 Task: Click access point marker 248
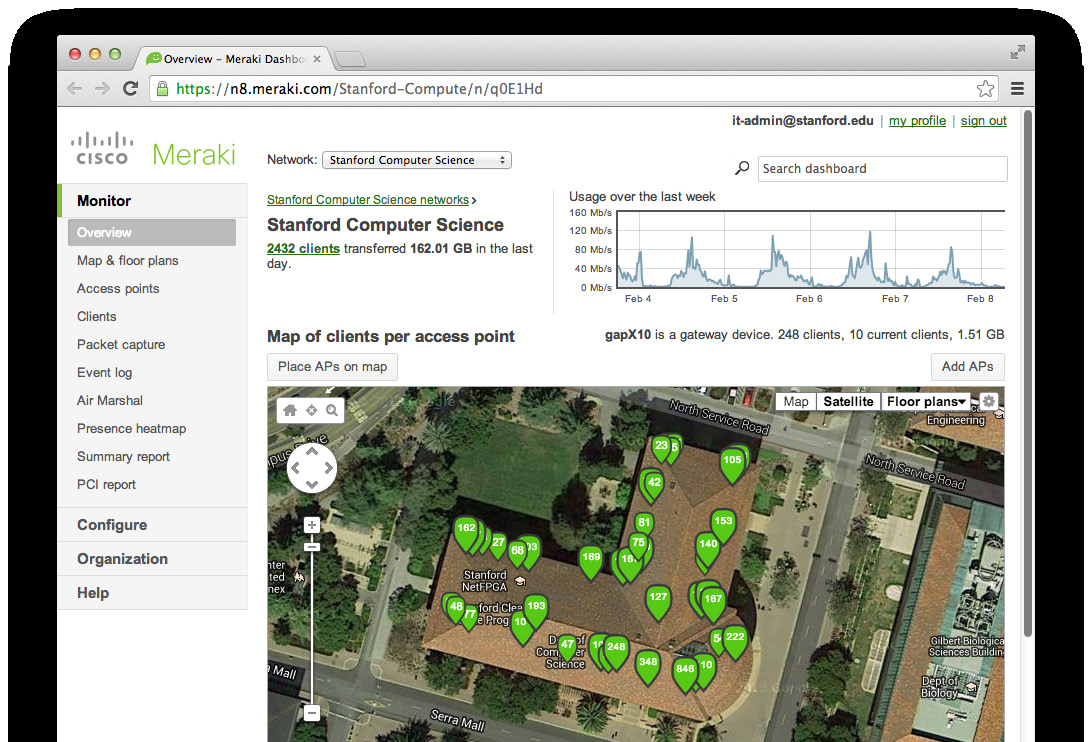(616, 652)
